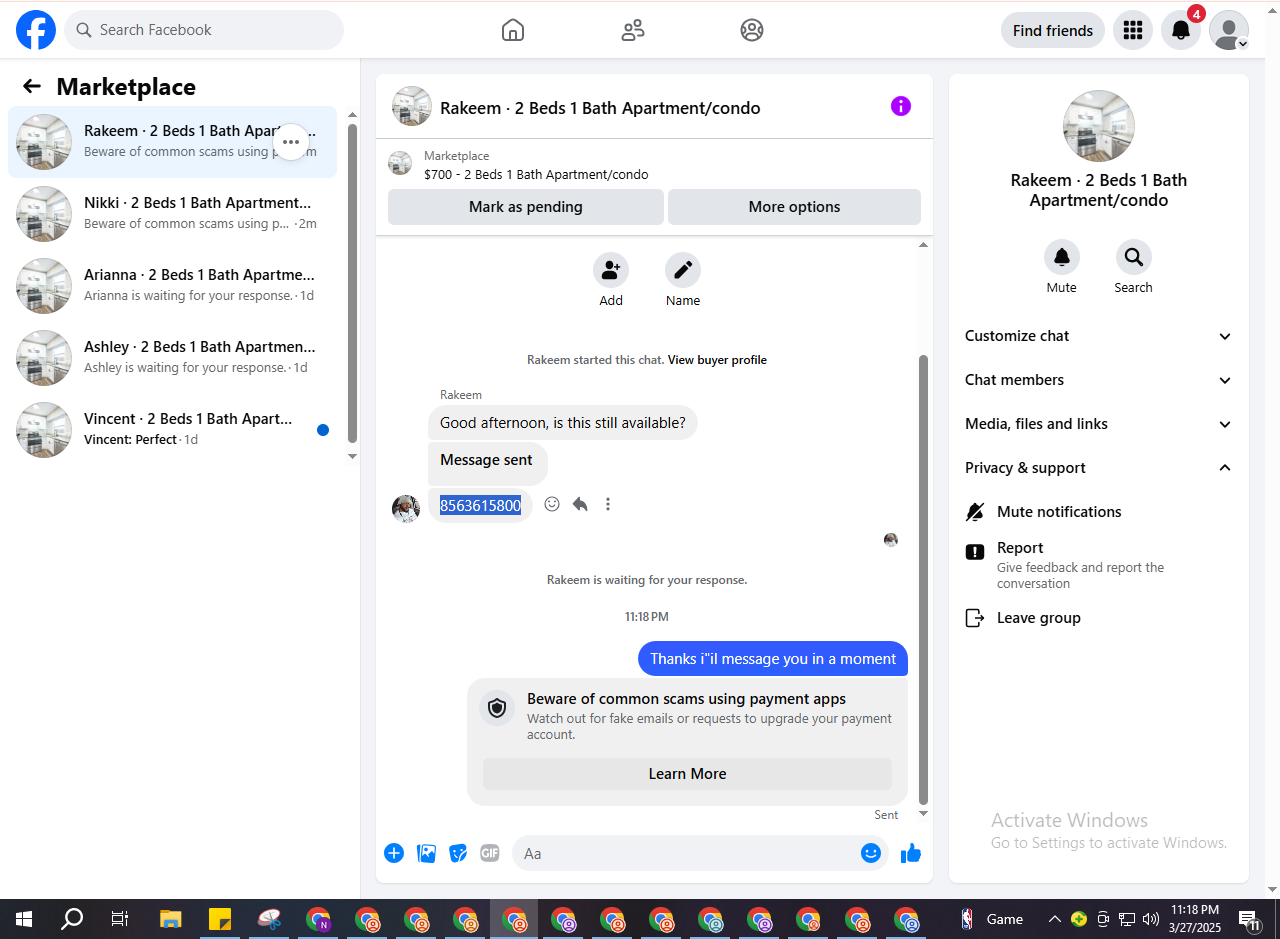Expand the Chat members section
The width and height of the screenshot is (1280, 939).
[x=1099, y=380]
